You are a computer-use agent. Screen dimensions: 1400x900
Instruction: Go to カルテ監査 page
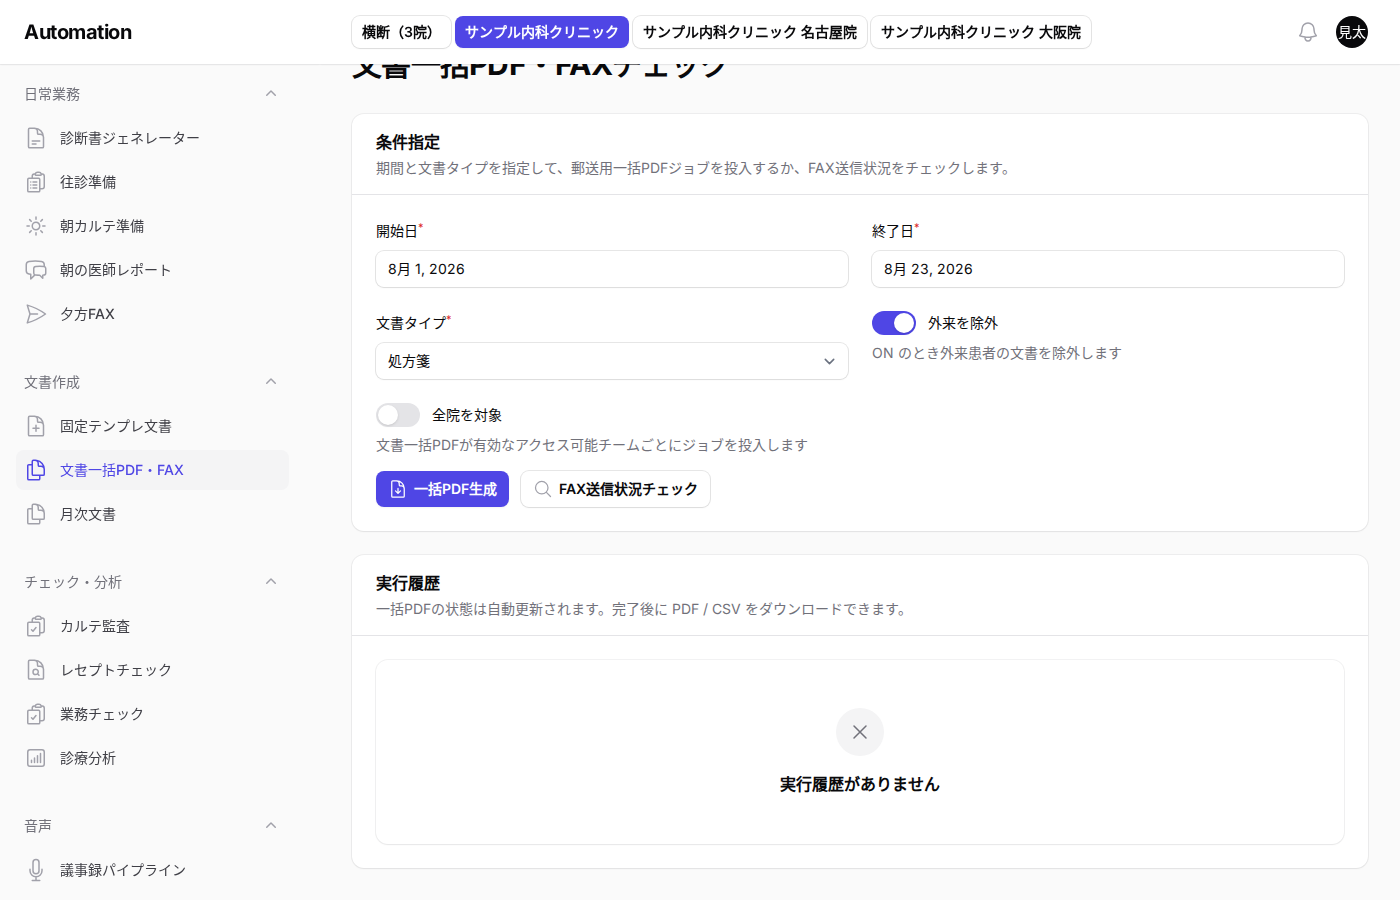click(x=152, y=626)
